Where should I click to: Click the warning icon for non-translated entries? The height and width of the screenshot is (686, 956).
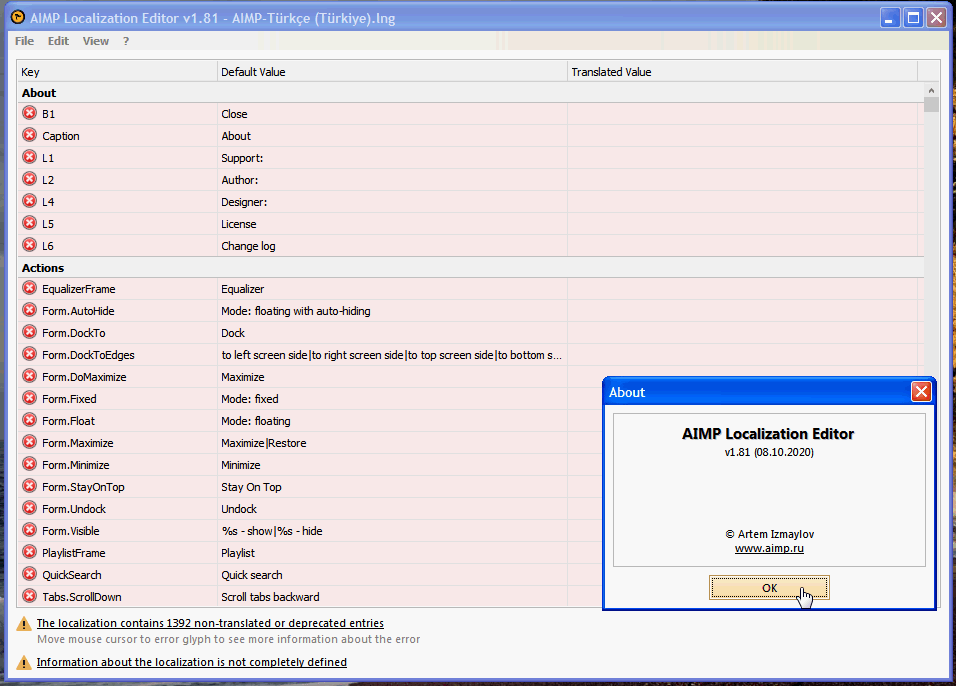tap(24, 624)
